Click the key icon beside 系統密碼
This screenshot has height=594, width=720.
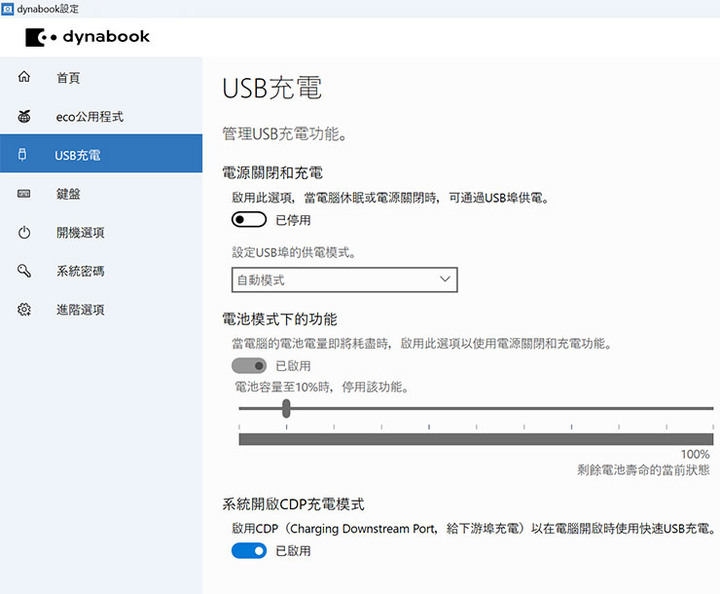[x=24, y=271]
